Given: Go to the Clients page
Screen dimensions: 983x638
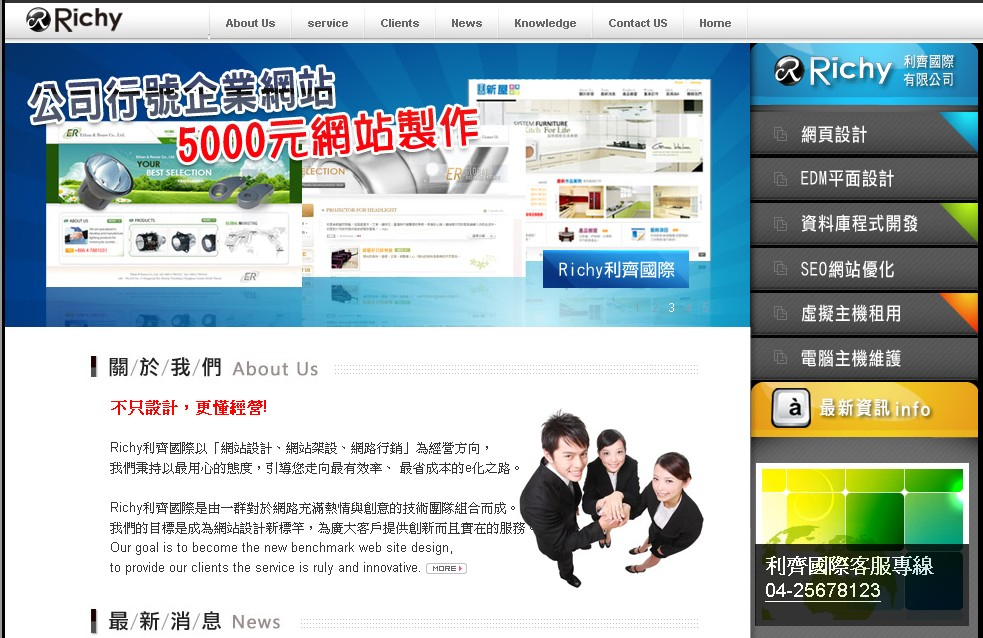Looking at the screenshot, I should [x=400, y=23].
